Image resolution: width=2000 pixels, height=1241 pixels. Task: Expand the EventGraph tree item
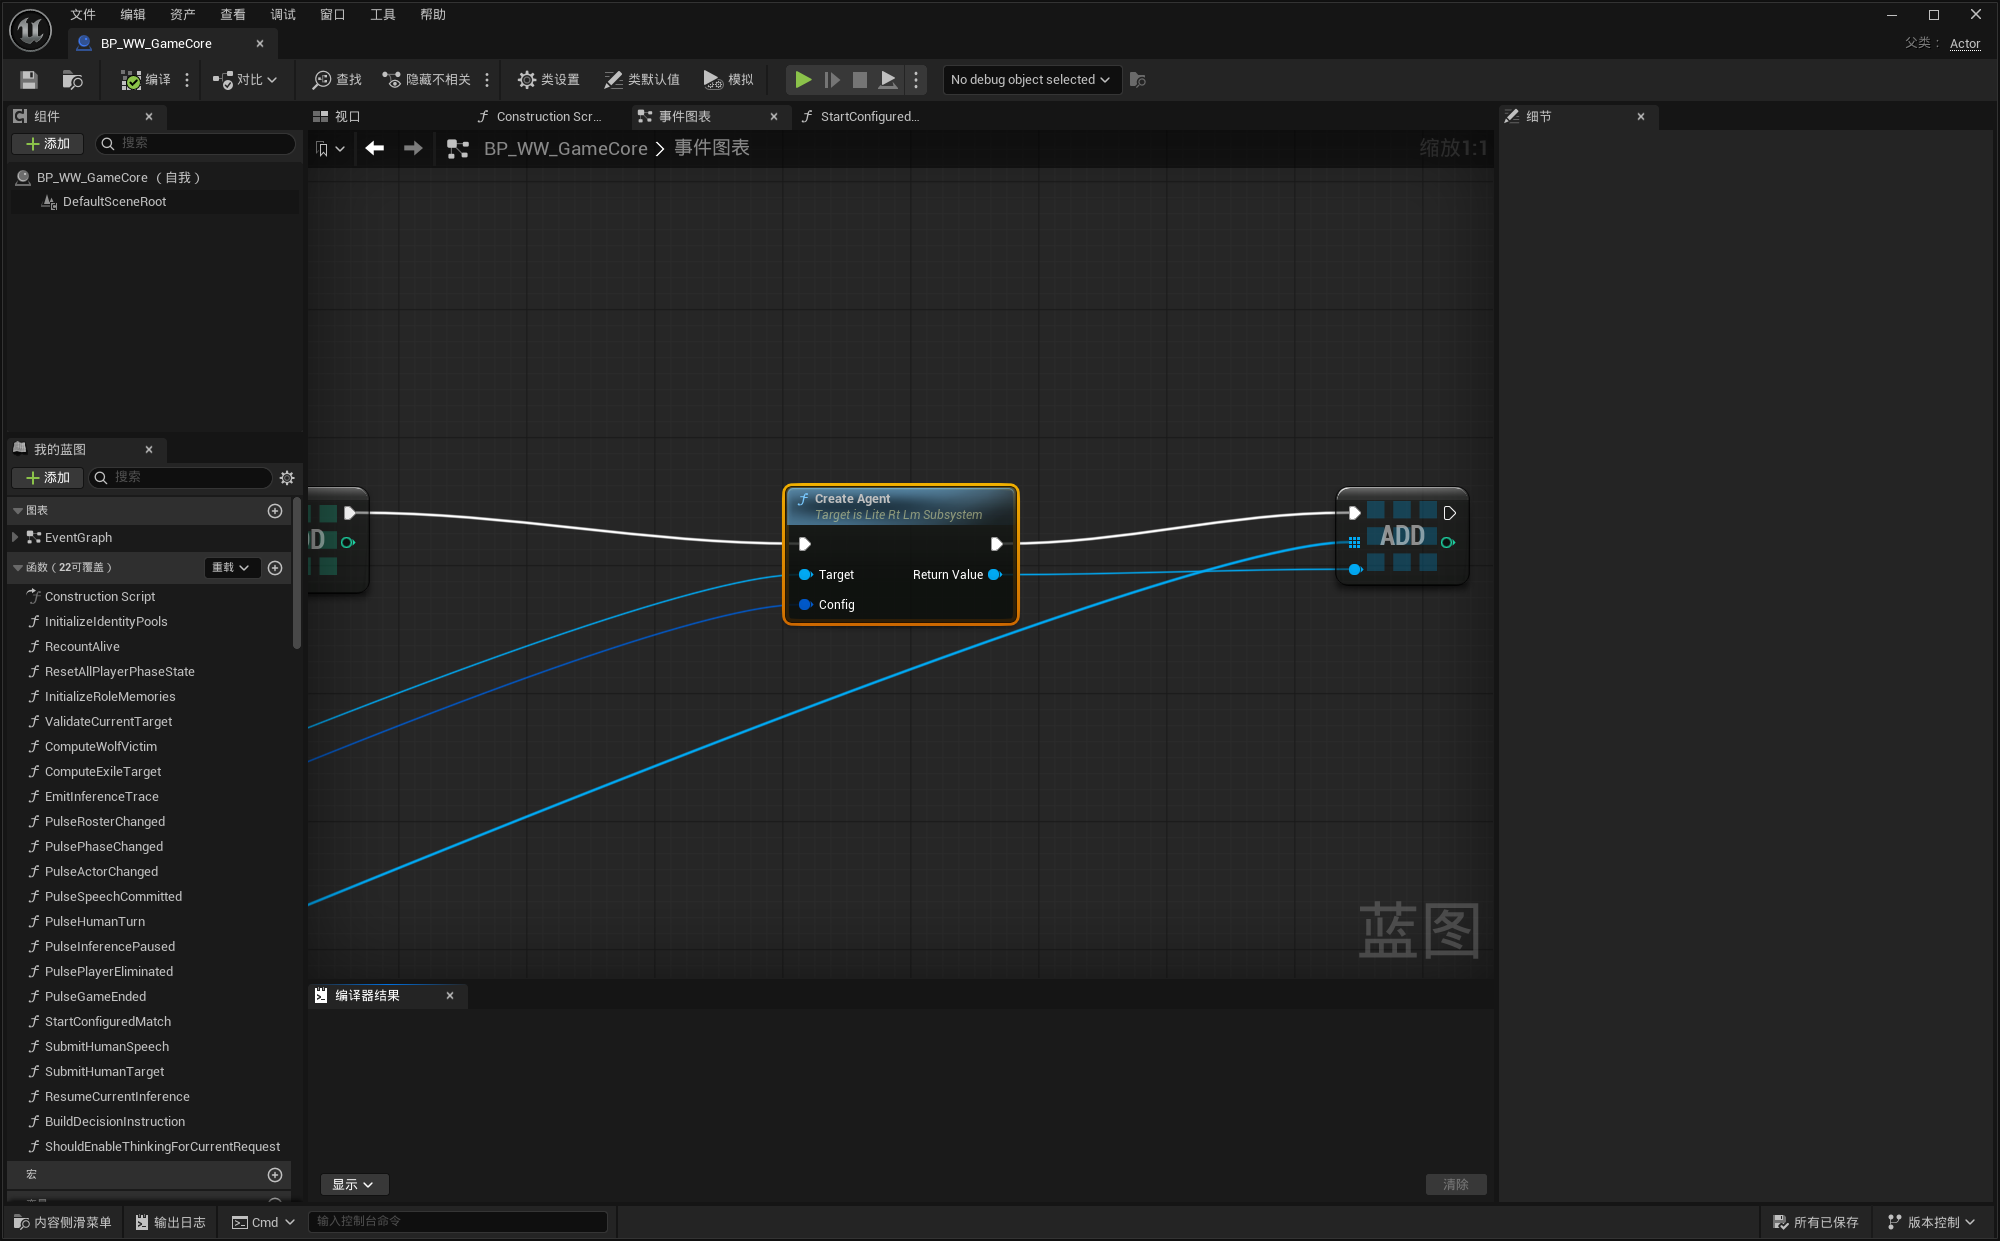pos(15,538)
